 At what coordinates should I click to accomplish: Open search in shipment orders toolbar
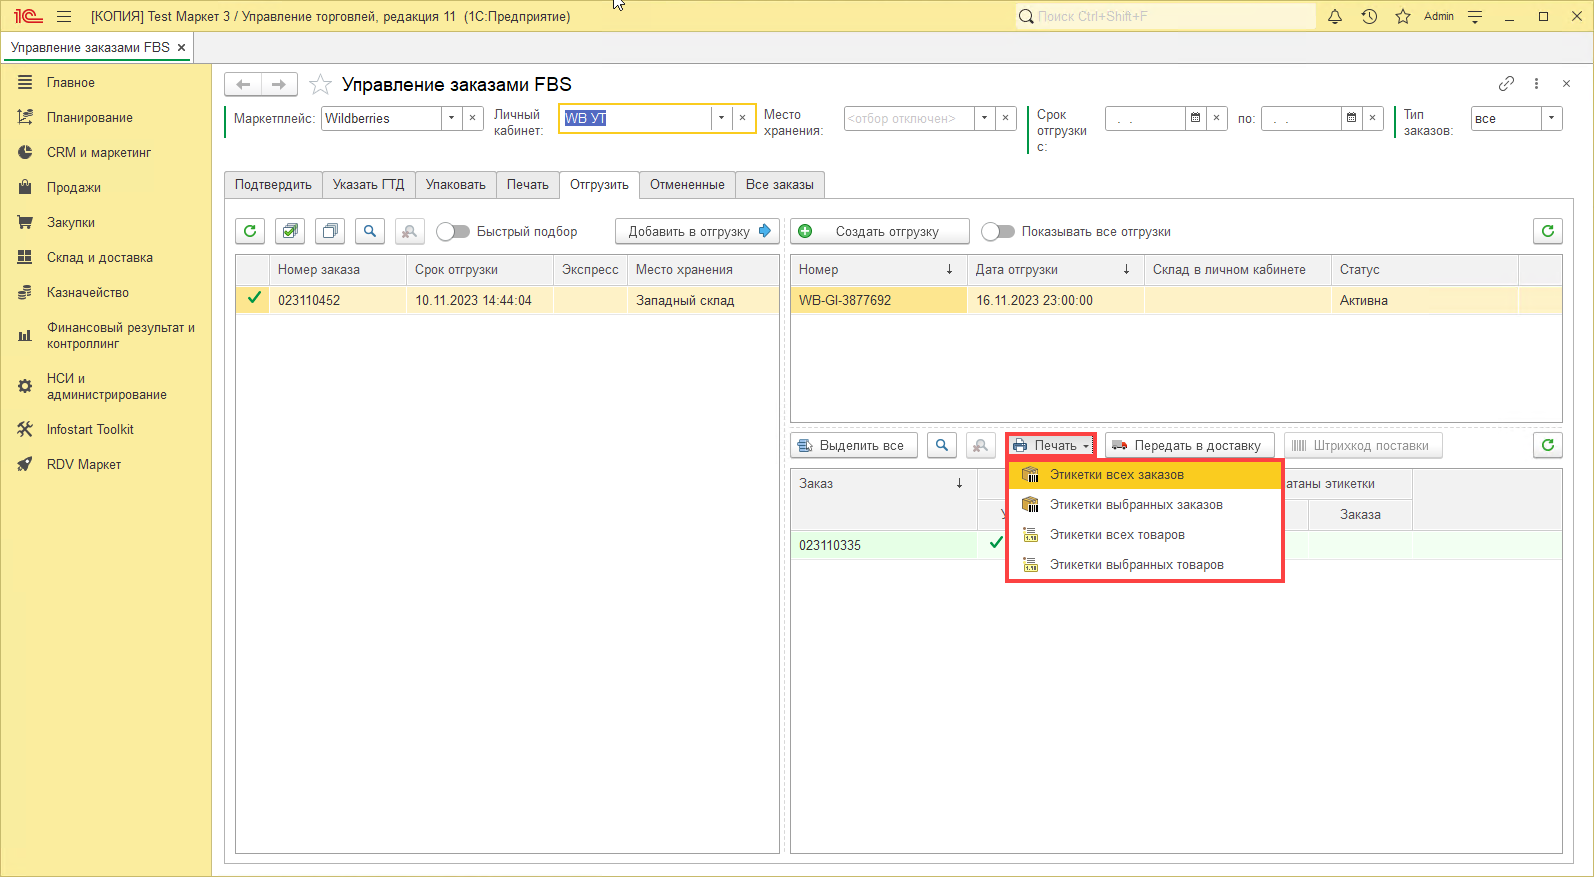pyautogui.click(x=942, y=445)
